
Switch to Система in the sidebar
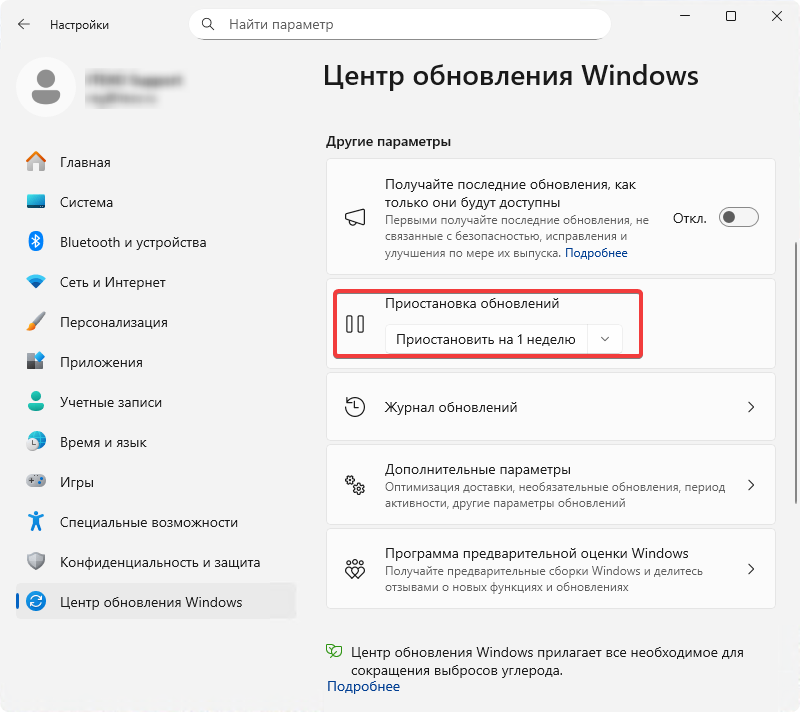[34, 202]
